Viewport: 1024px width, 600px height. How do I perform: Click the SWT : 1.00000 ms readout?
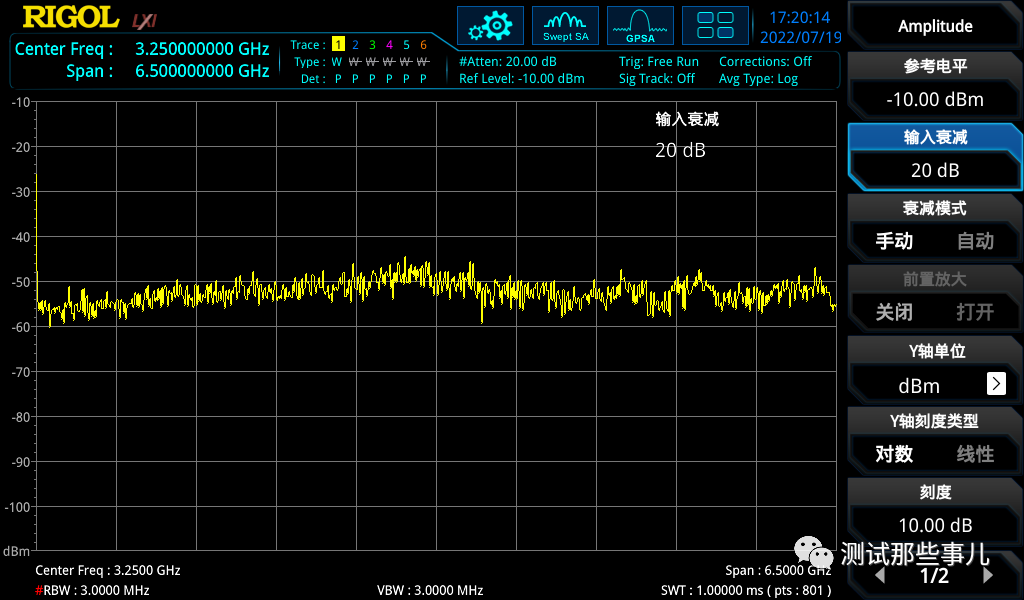tap(746, 590)
